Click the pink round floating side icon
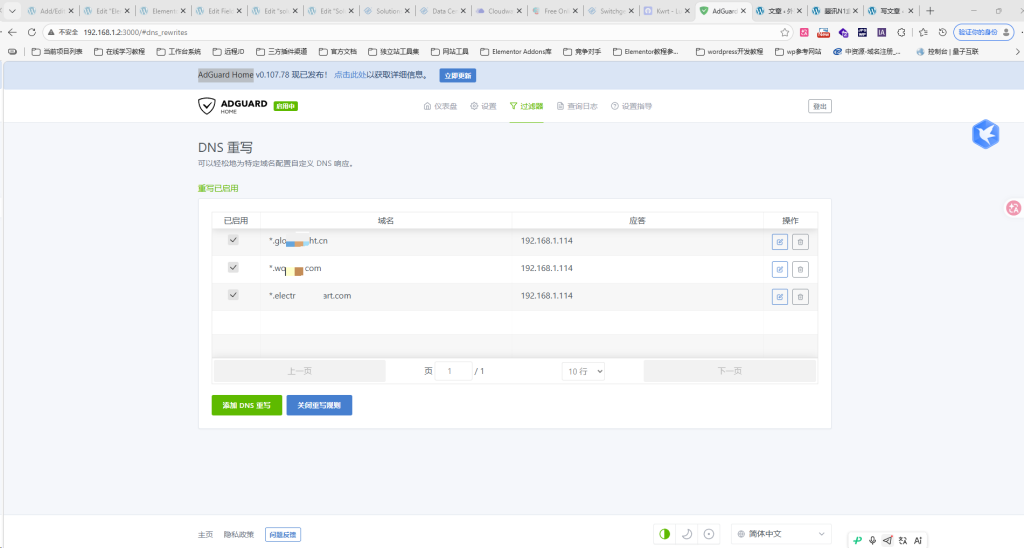 pos(1014,208)
